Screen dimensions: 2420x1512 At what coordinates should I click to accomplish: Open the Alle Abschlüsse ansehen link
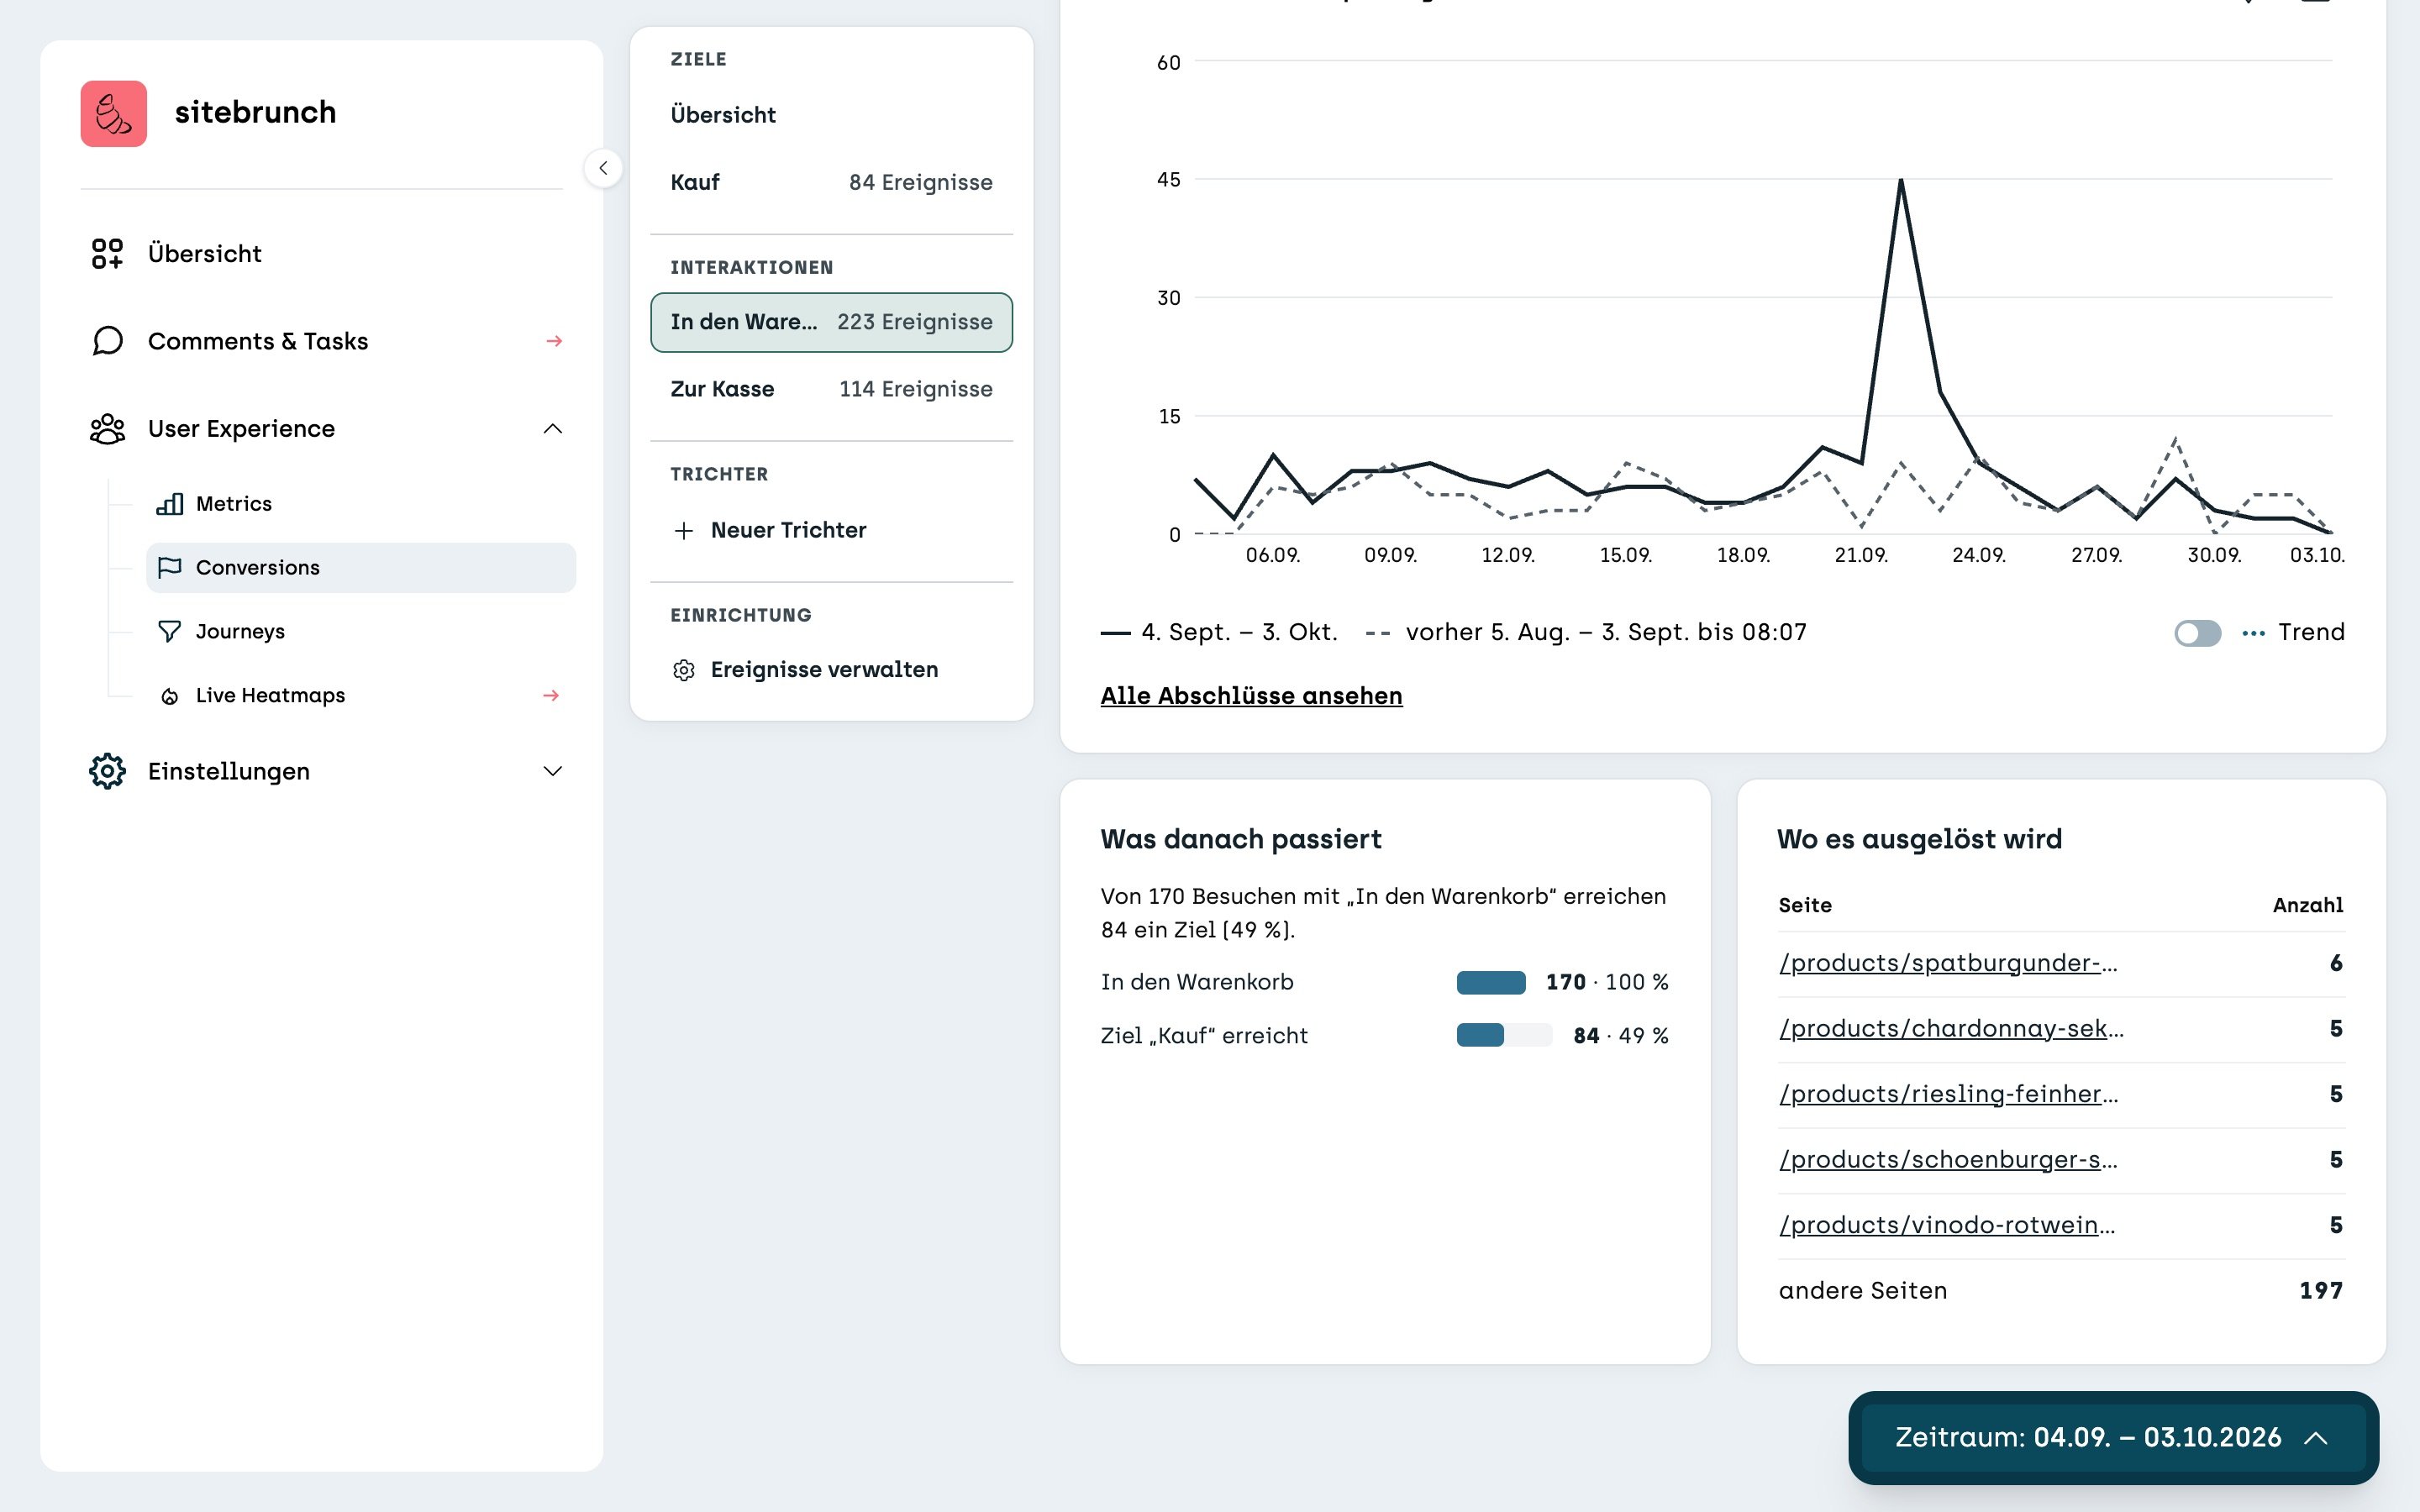1251,696
